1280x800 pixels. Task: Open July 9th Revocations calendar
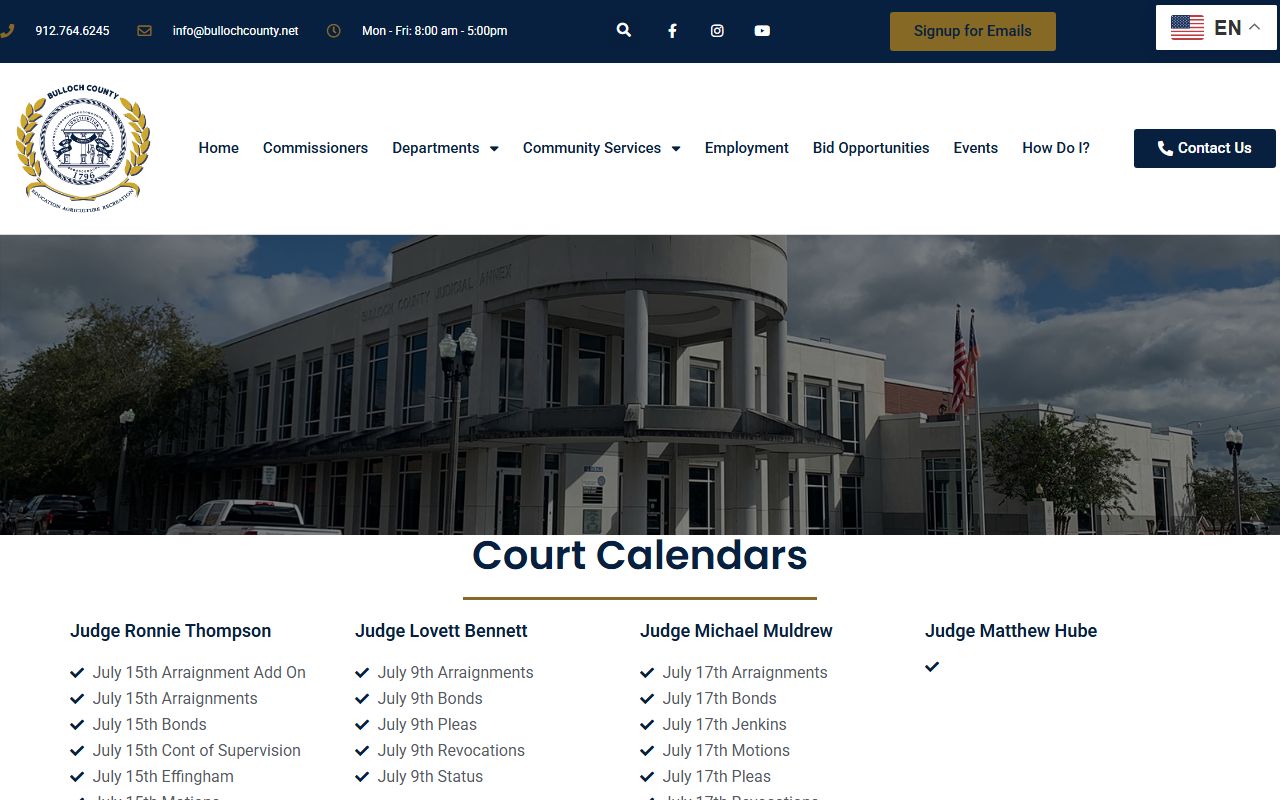click(451, 750)
